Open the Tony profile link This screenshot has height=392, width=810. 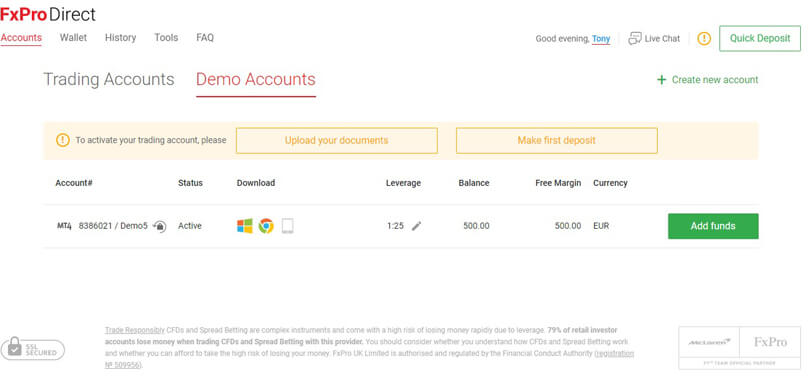coord(601,39)
